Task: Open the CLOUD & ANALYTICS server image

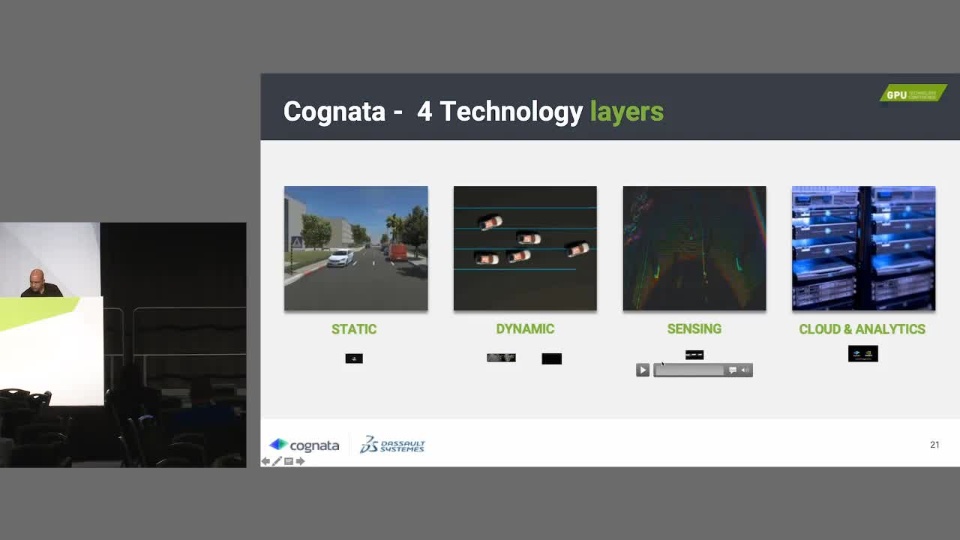Action: click(x=863, y=248)
